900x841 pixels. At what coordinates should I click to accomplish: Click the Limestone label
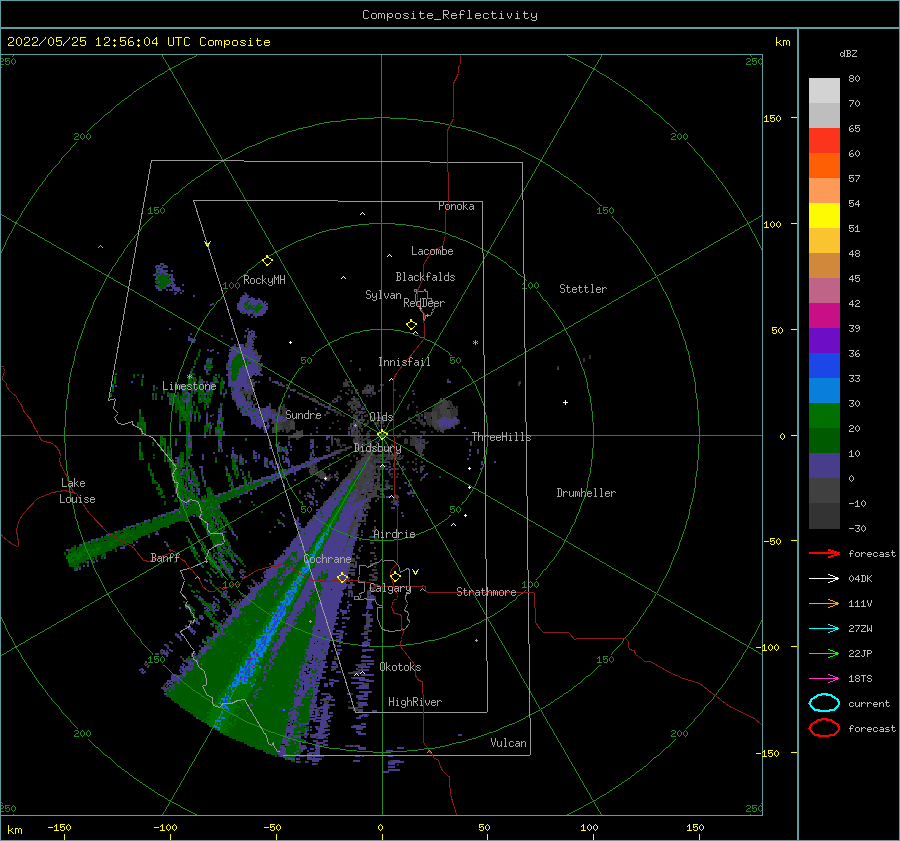click(189, 386)
